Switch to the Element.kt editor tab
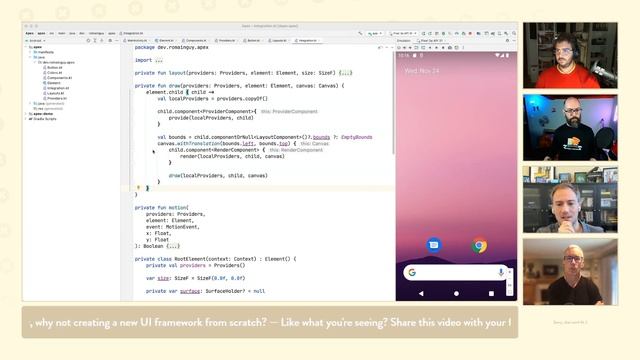This screenshot has width=640, height=360. tap(165, 40)
